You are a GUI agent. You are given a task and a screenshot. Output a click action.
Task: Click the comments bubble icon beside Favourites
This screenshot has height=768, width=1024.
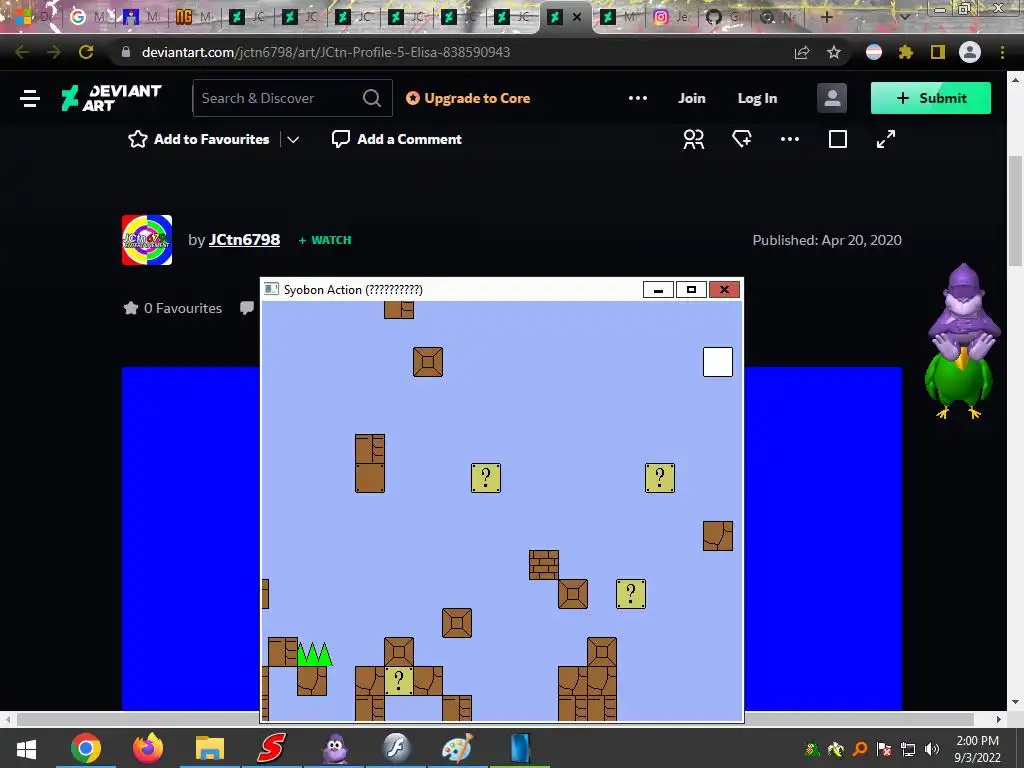(247, 308)
